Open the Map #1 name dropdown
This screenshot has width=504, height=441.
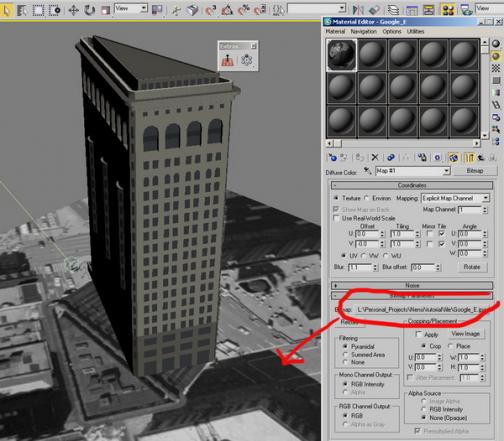click(x=413, y=171)
